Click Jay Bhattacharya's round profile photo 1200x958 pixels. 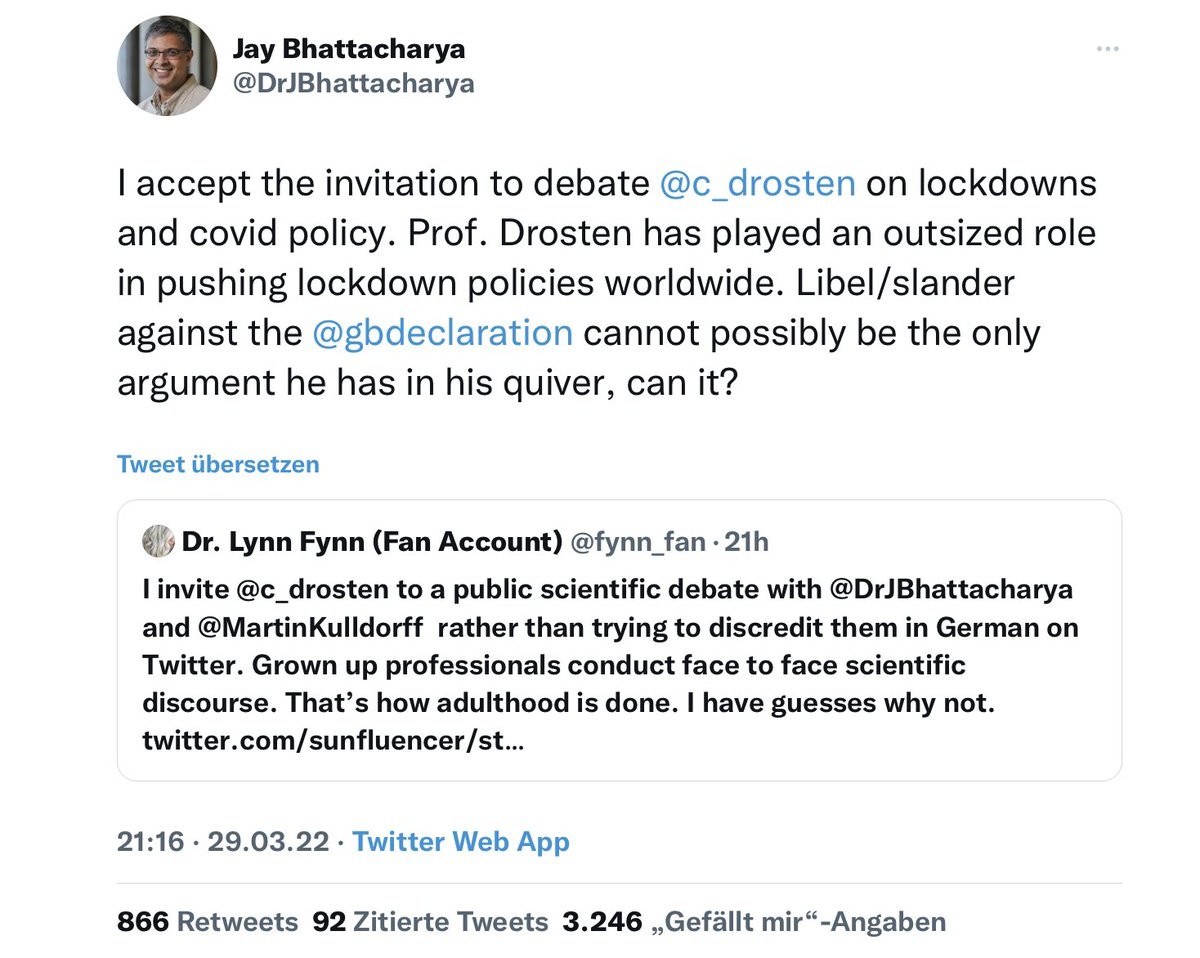(167, 66)
